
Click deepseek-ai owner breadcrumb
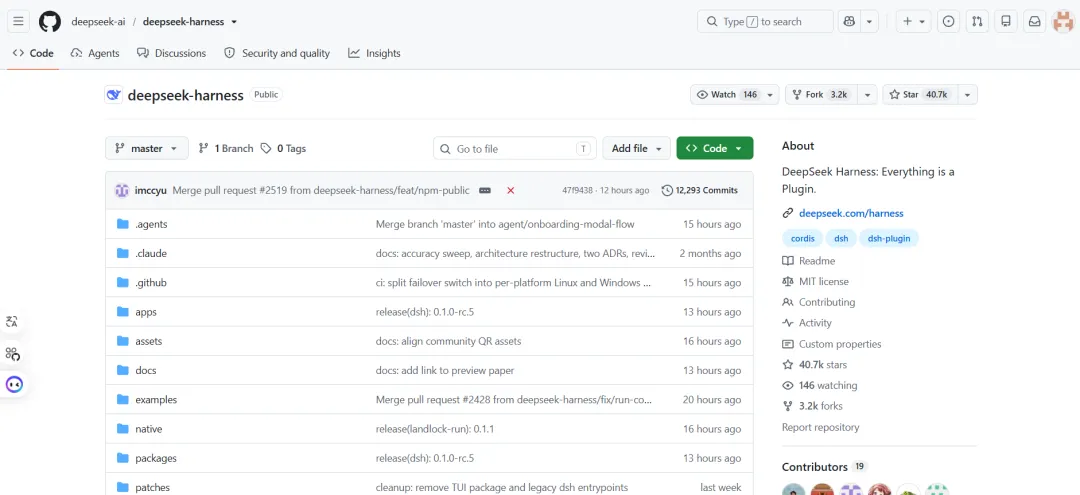click(98, 21)
